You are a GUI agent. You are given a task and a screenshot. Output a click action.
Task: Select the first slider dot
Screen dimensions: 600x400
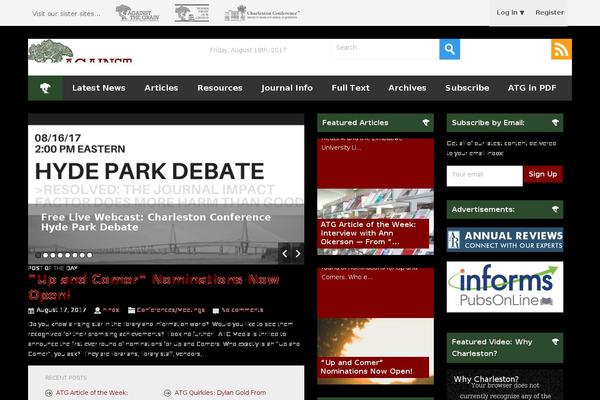38,255
